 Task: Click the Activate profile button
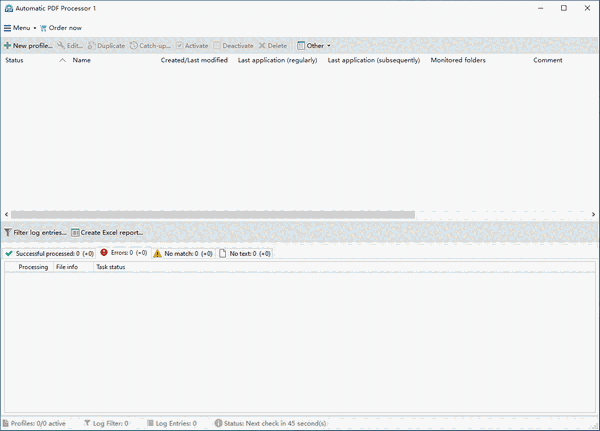[192, 46]
